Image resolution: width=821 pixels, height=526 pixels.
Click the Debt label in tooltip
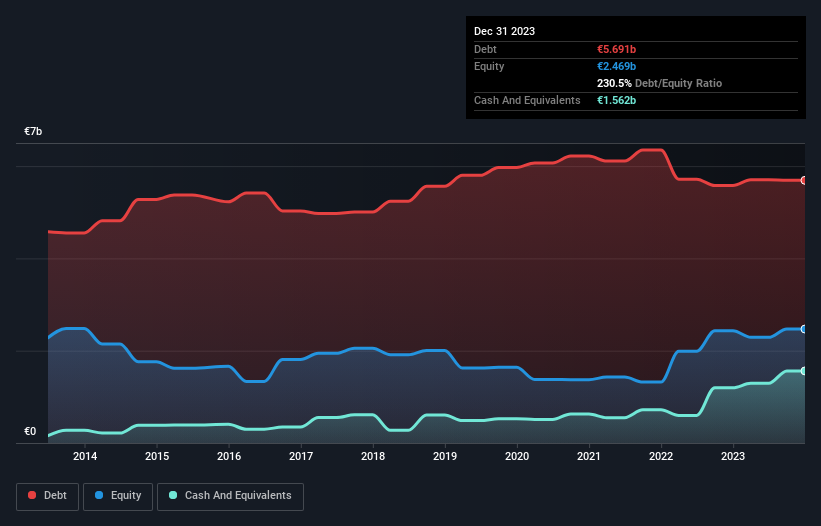485,49
